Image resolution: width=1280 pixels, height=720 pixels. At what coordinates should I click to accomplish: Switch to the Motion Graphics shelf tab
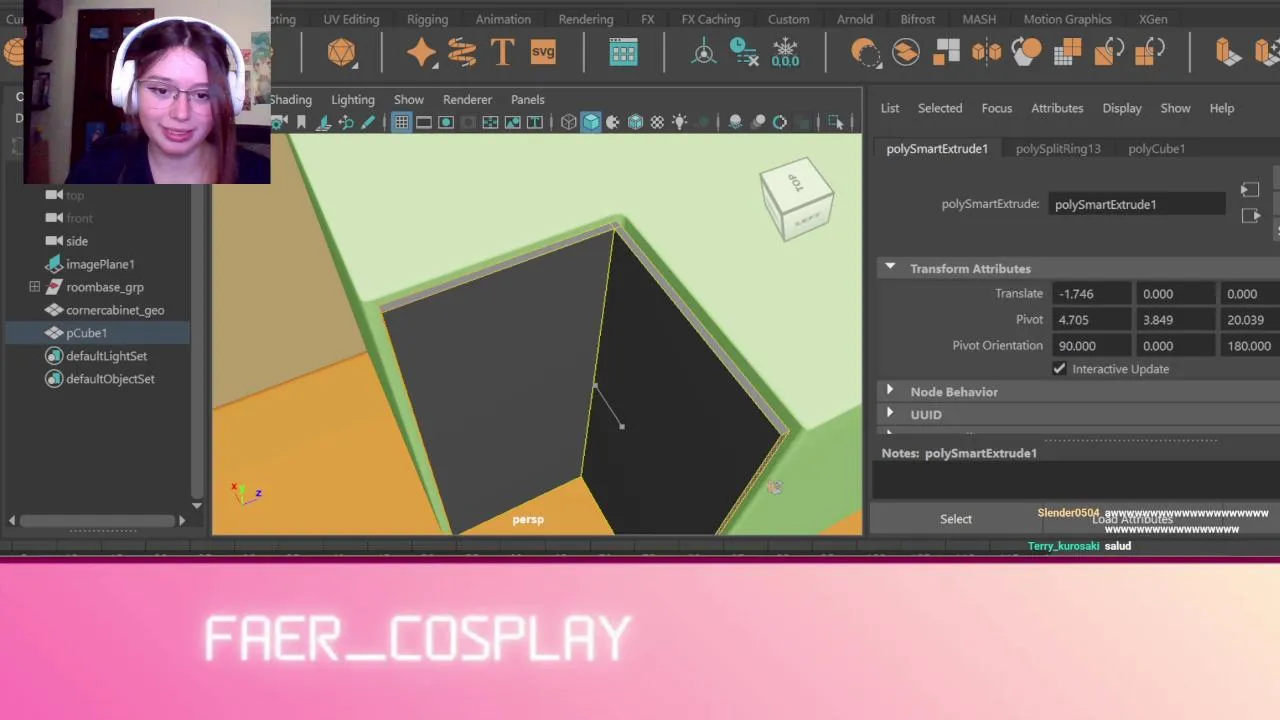(1067, 19)
